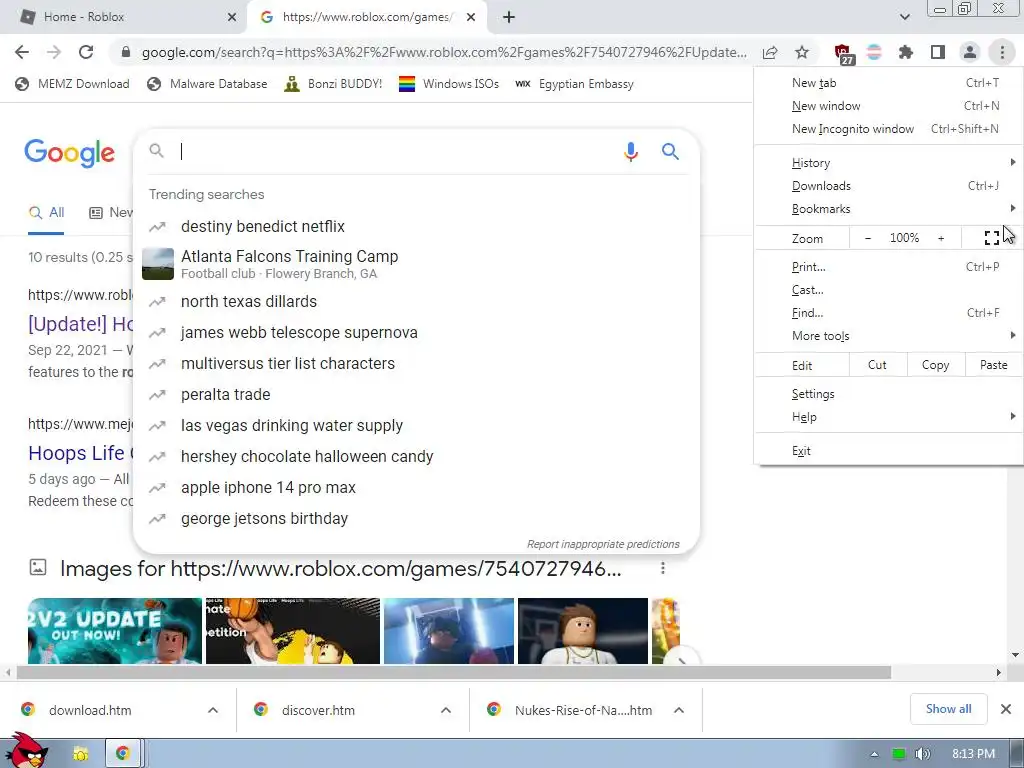Enter fullscreen mode from Zoom row
1024x768 pixels.
(991, 238)
